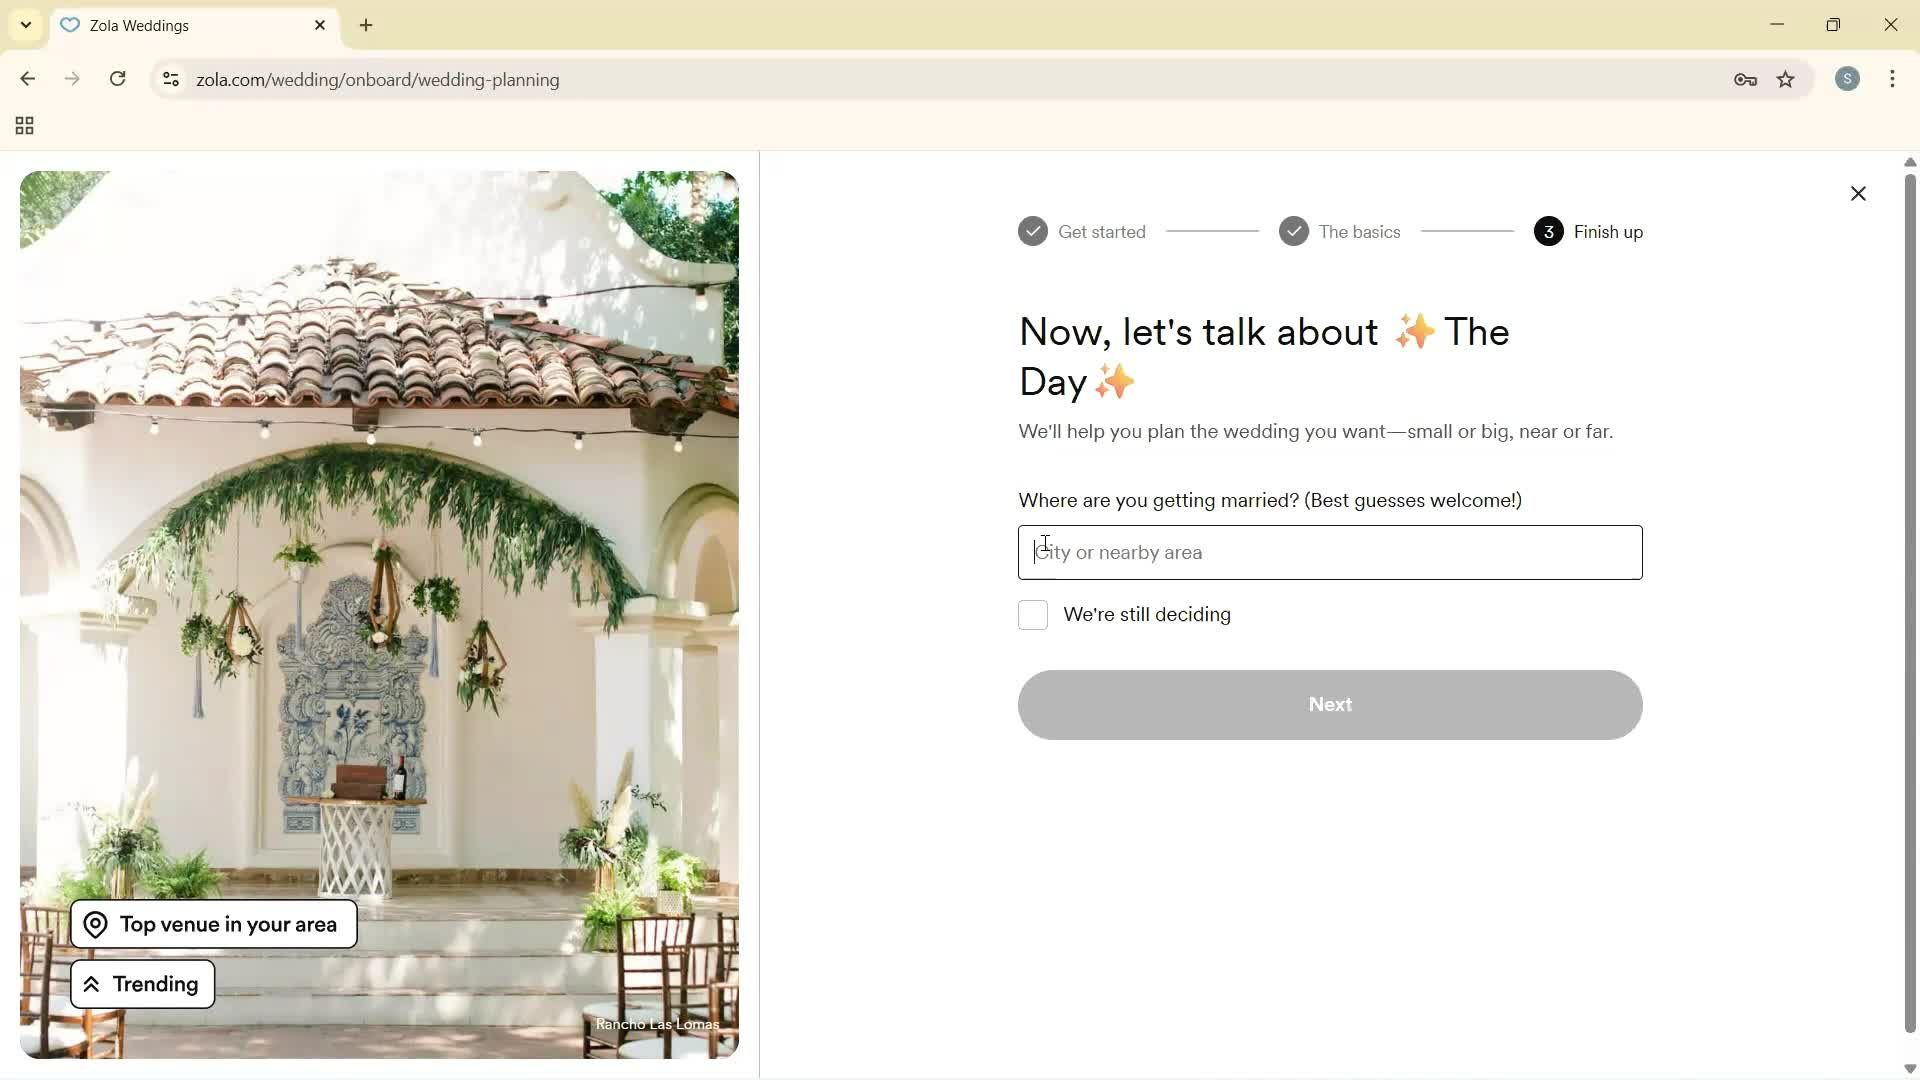Select the Get started step checkmark
This screenshot has width=1920, height=1080.
click(x=1033, y=231)
